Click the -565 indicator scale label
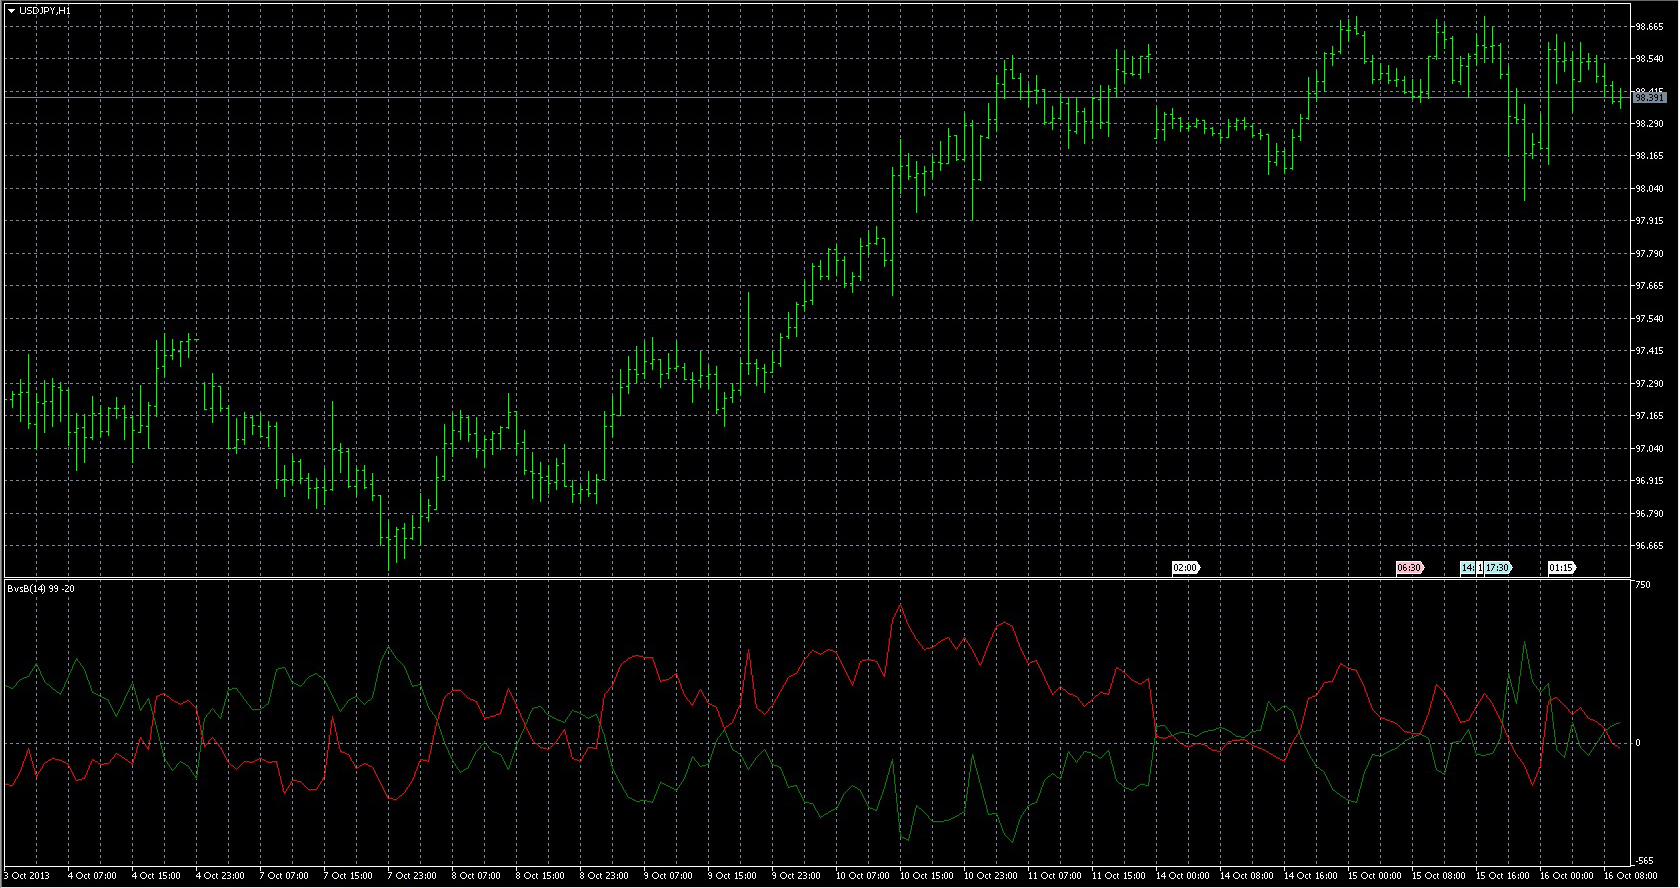 1644,861
